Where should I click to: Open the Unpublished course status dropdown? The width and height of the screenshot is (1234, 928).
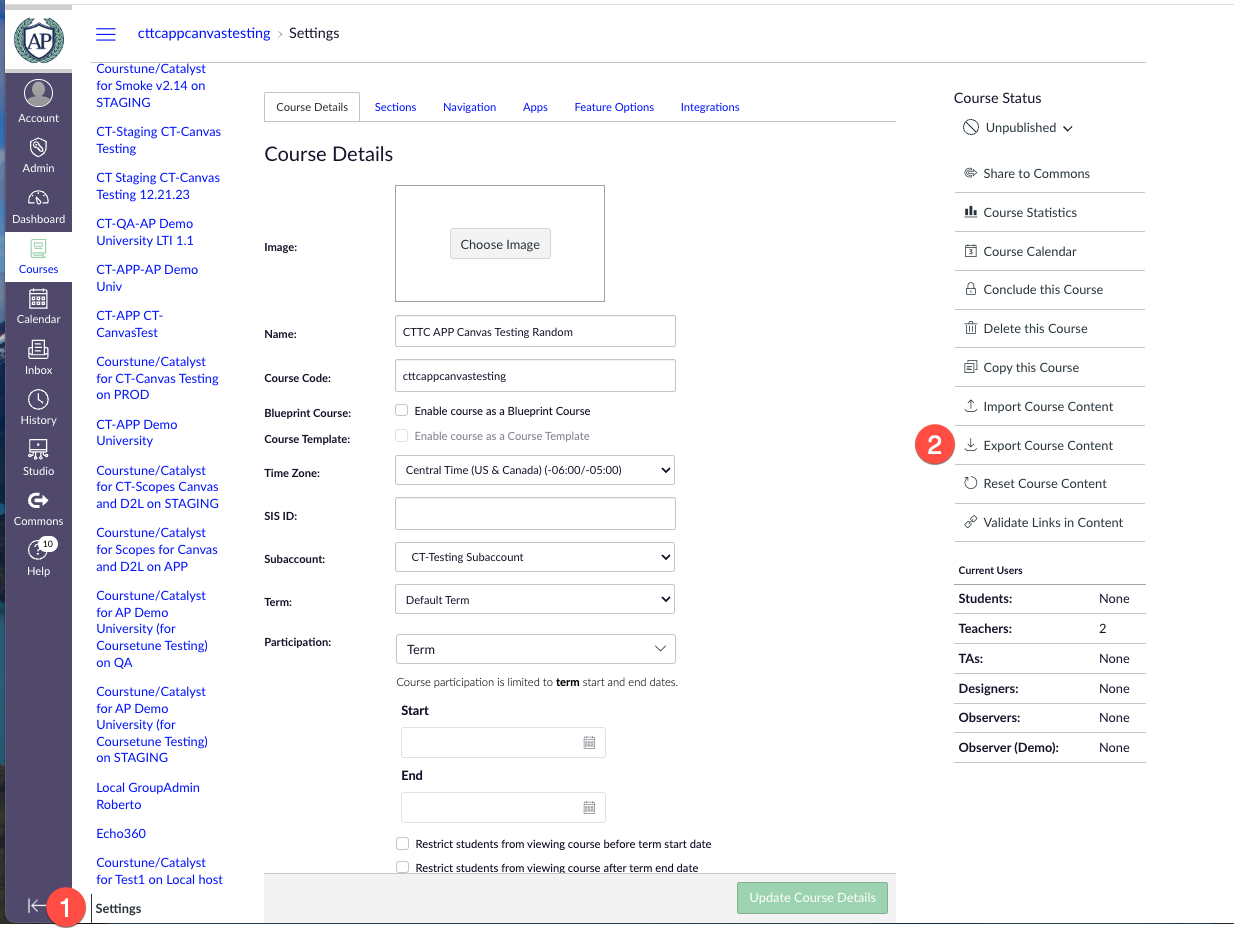pyautogui.click(x=1018, y=128)
